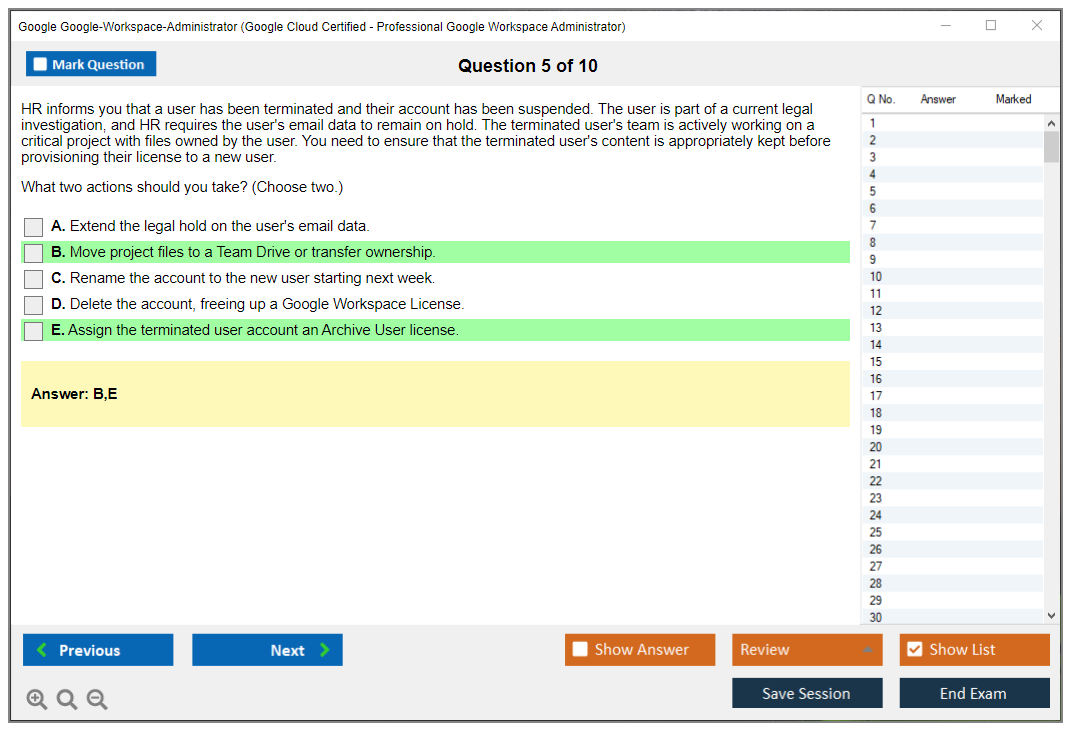Check option D delete the account
Screen dimensions: 1075x735
34,305
